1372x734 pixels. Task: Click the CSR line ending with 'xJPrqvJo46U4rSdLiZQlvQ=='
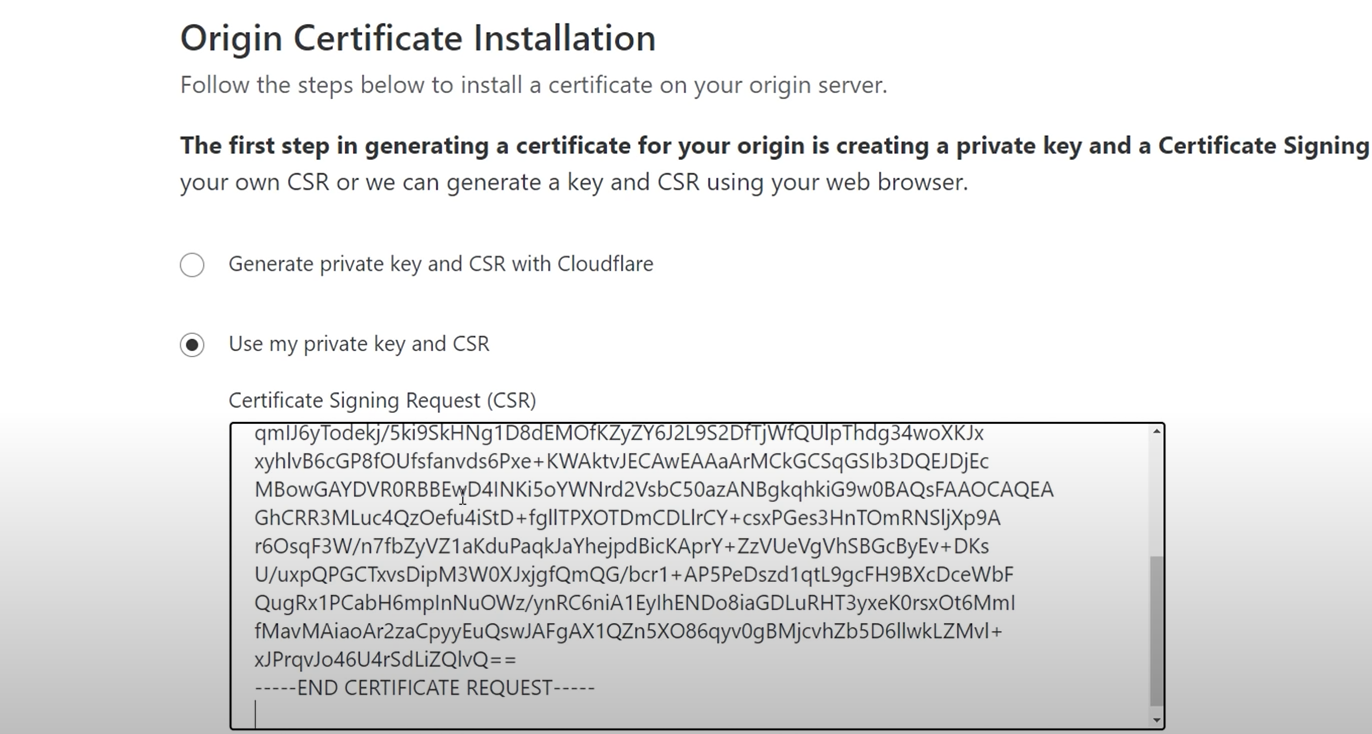386,660
